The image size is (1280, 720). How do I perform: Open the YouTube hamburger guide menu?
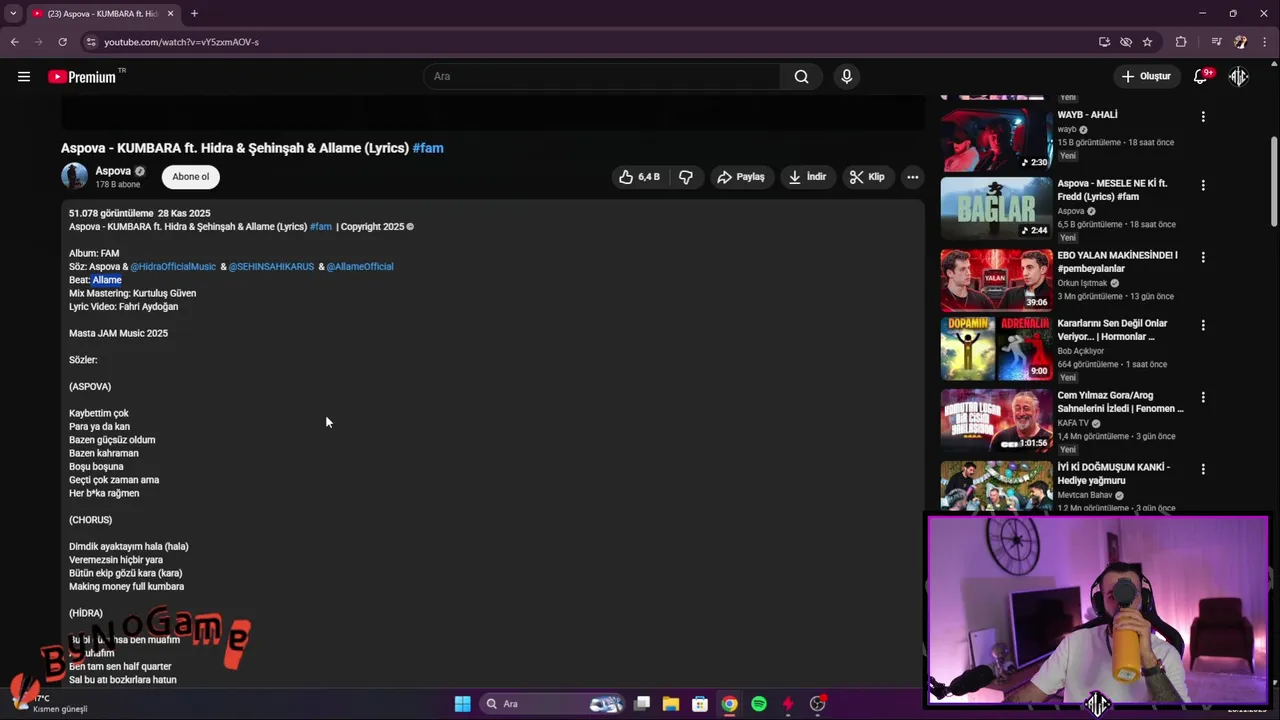pos(24,76)
